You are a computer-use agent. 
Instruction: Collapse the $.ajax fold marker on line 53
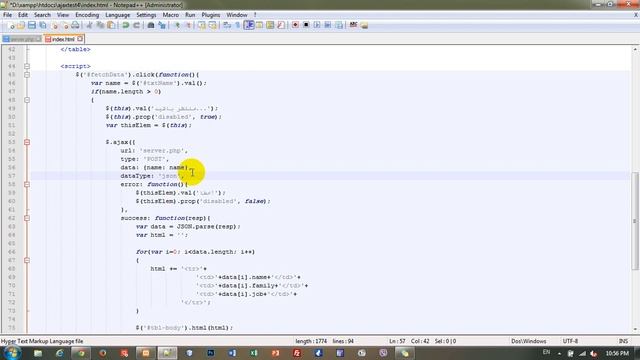(27, 142)
